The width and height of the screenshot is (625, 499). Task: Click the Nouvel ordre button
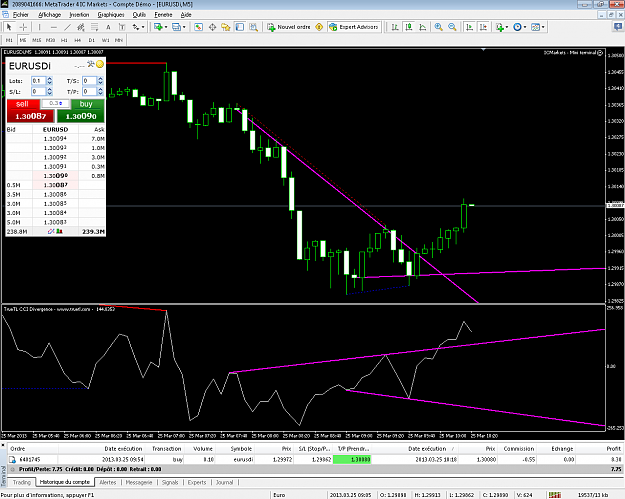pos(289,27)
